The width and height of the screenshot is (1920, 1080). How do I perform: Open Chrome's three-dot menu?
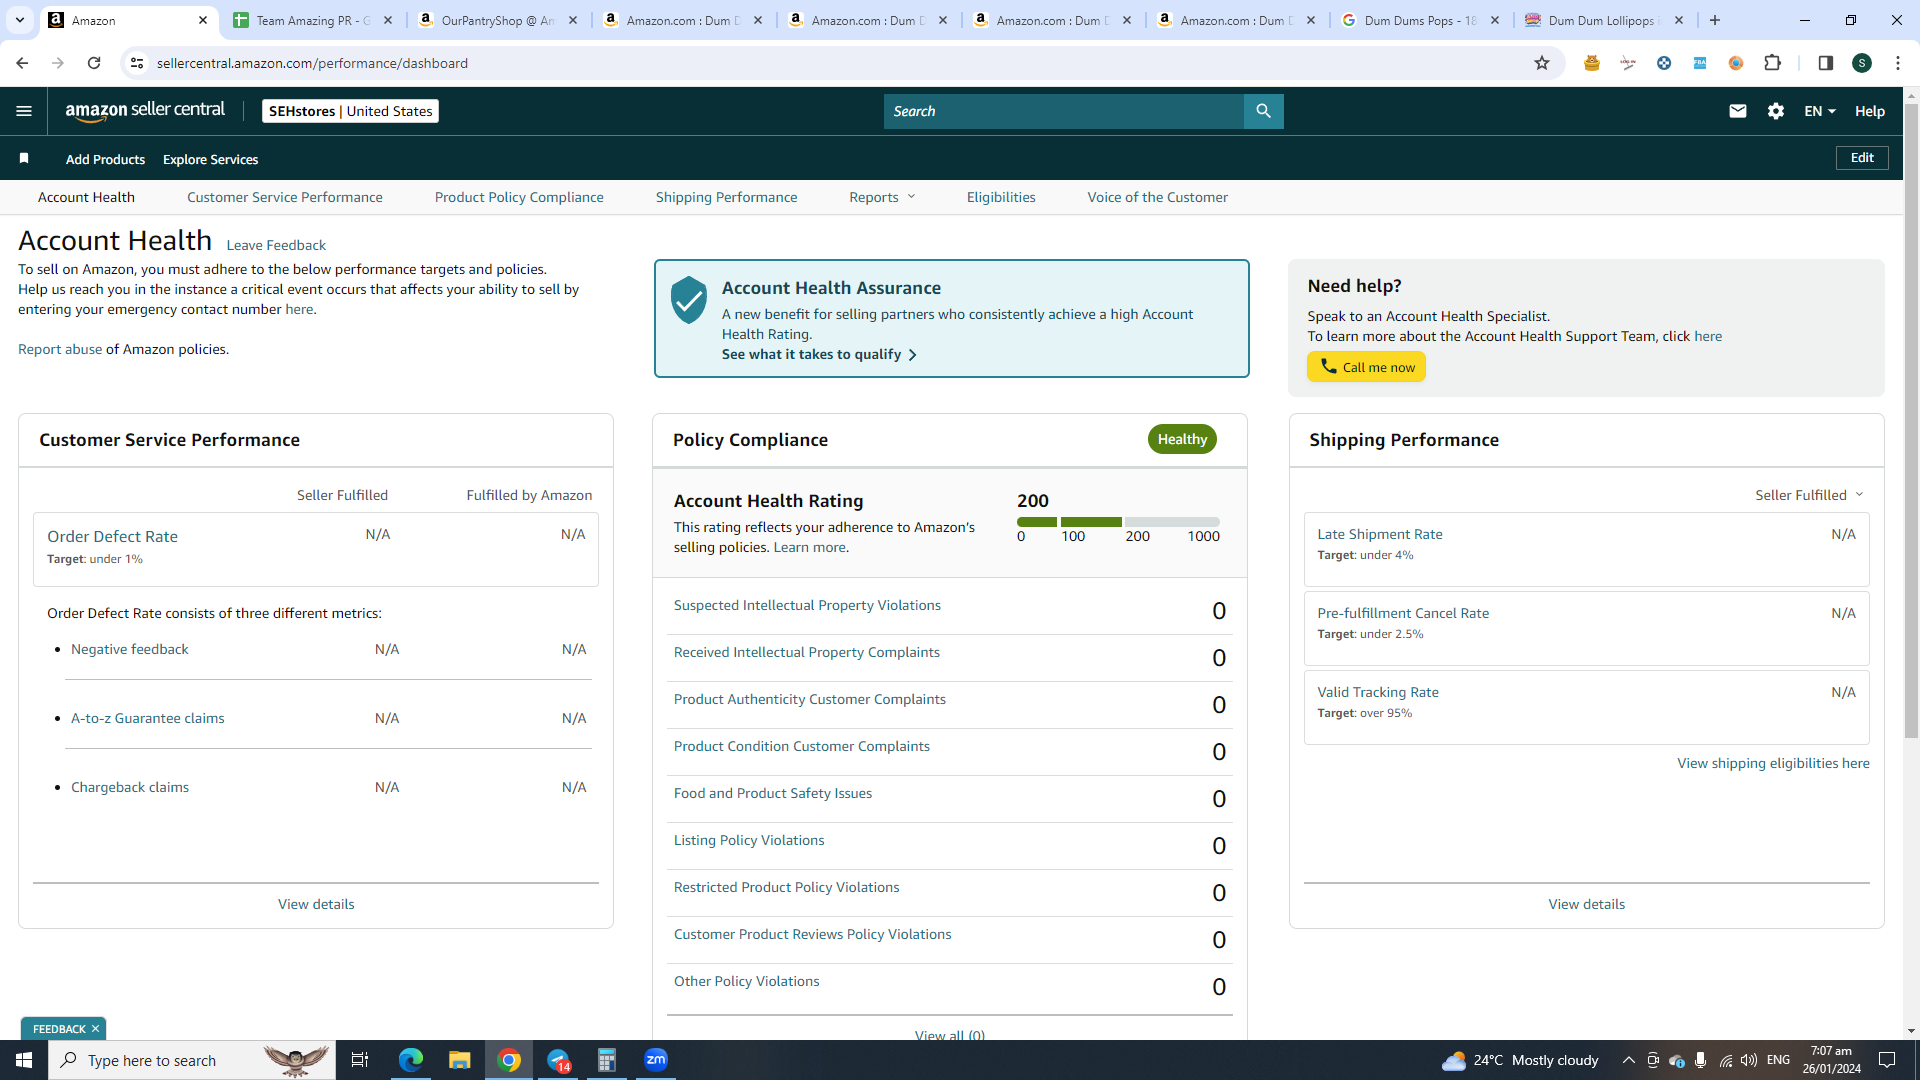tap(1897, 63)
